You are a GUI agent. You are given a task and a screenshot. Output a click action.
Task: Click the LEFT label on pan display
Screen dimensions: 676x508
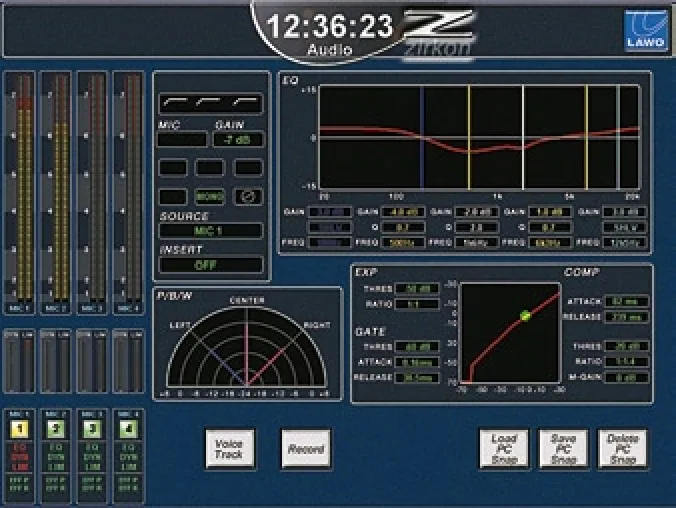pos(180,325)
